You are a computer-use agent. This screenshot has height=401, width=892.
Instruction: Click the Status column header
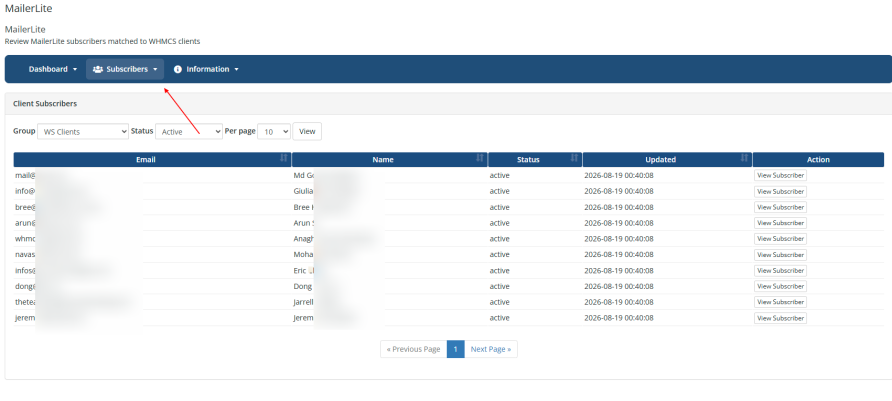point(535,159)
